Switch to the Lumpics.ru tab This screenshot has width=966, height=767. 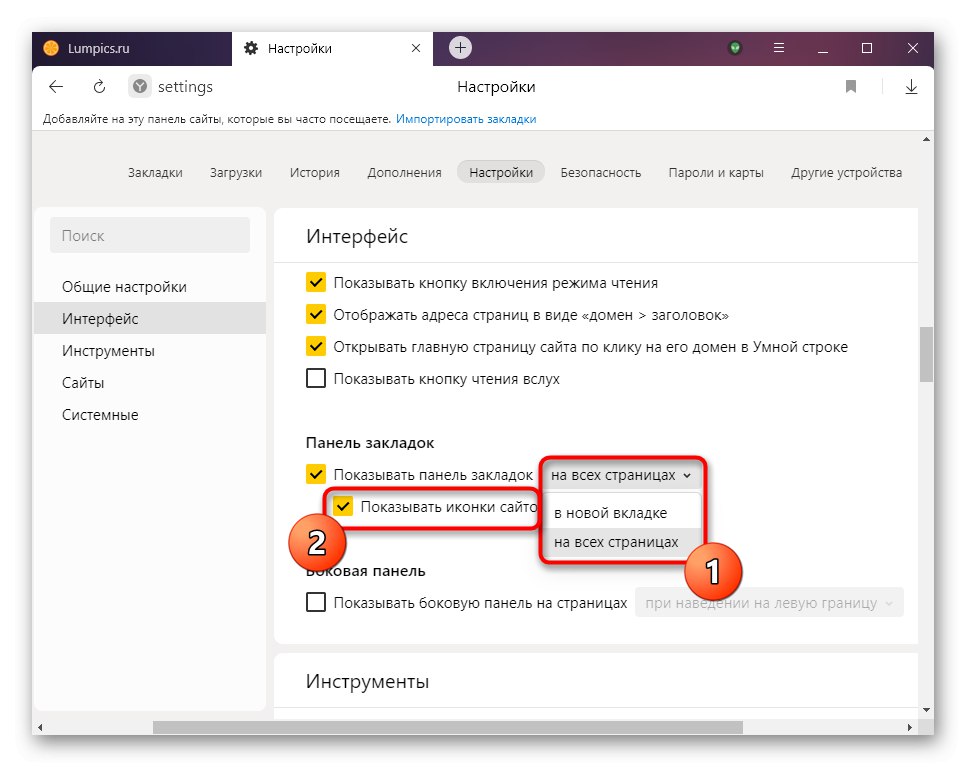tap(132, 49)
